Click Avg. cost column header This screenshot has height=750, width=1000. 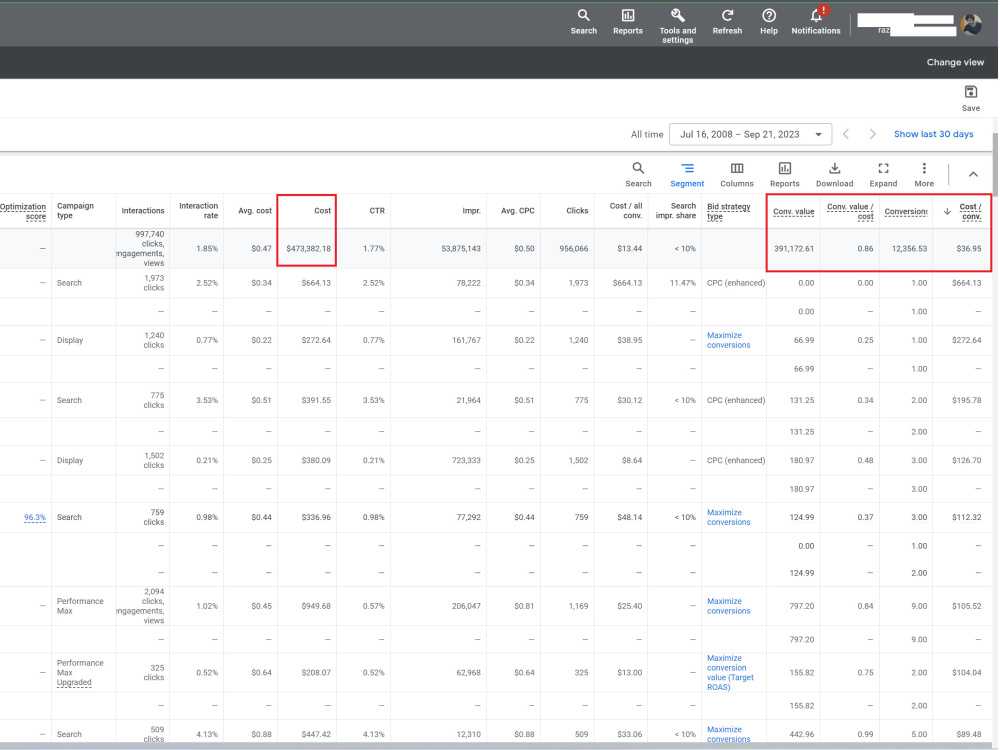click(254, 210)
